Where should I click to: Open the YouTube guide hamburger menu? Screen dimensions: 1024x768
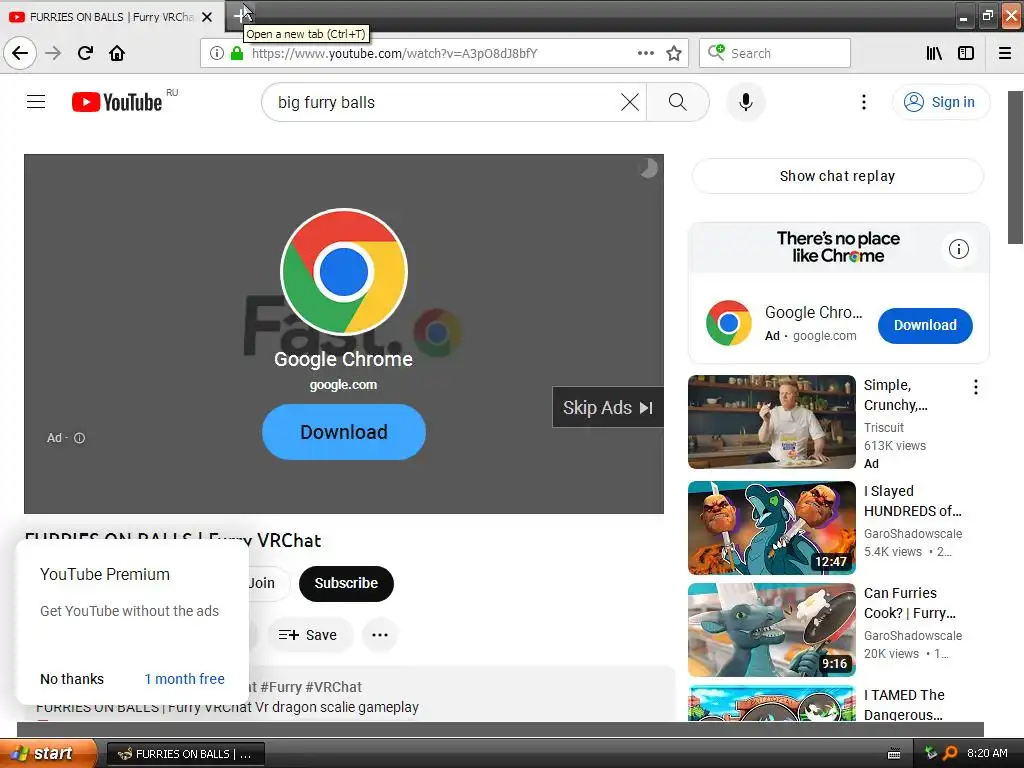tap(36, 102)
